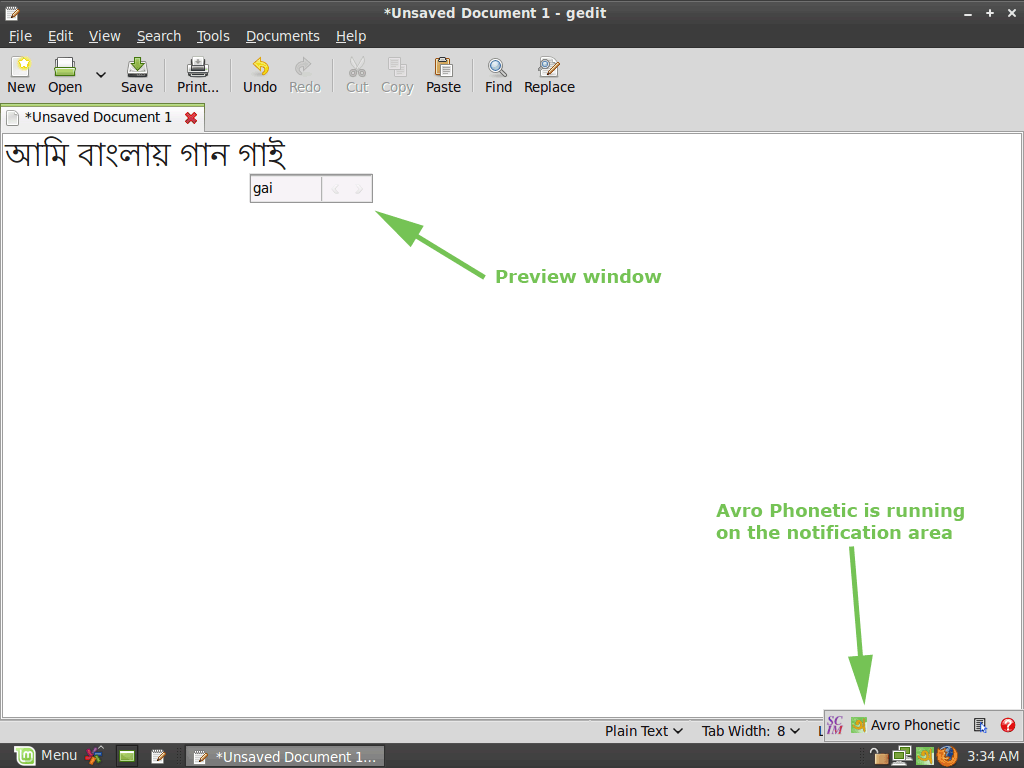The height and width of the screenshot is (768, 1024).
Task: Click the SCIM setup icon beside Avro Phonetic
Action: [980, 725]
